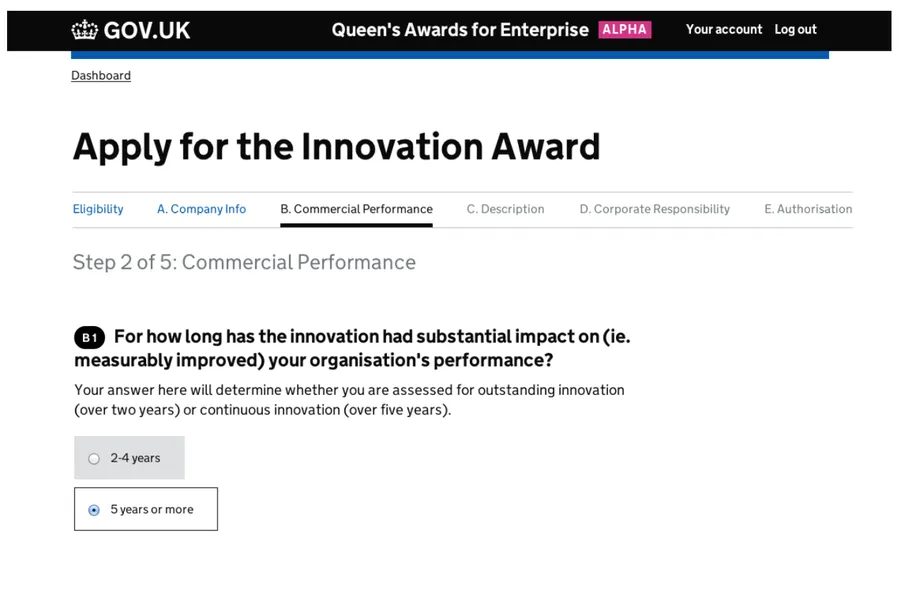
Task: Open the A. Company Info tab
Action: pos(201,209)
